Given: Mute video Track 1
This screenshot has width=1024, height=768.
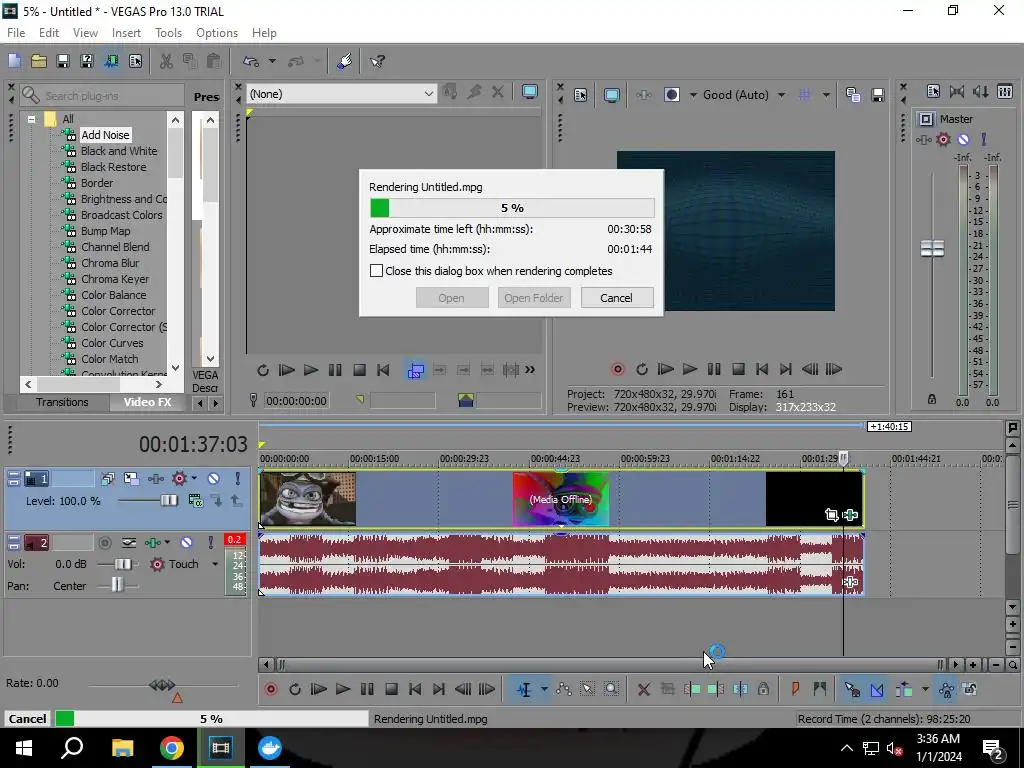Looking at the screenshot, I should pyautogui.click(x=214, y=479).
